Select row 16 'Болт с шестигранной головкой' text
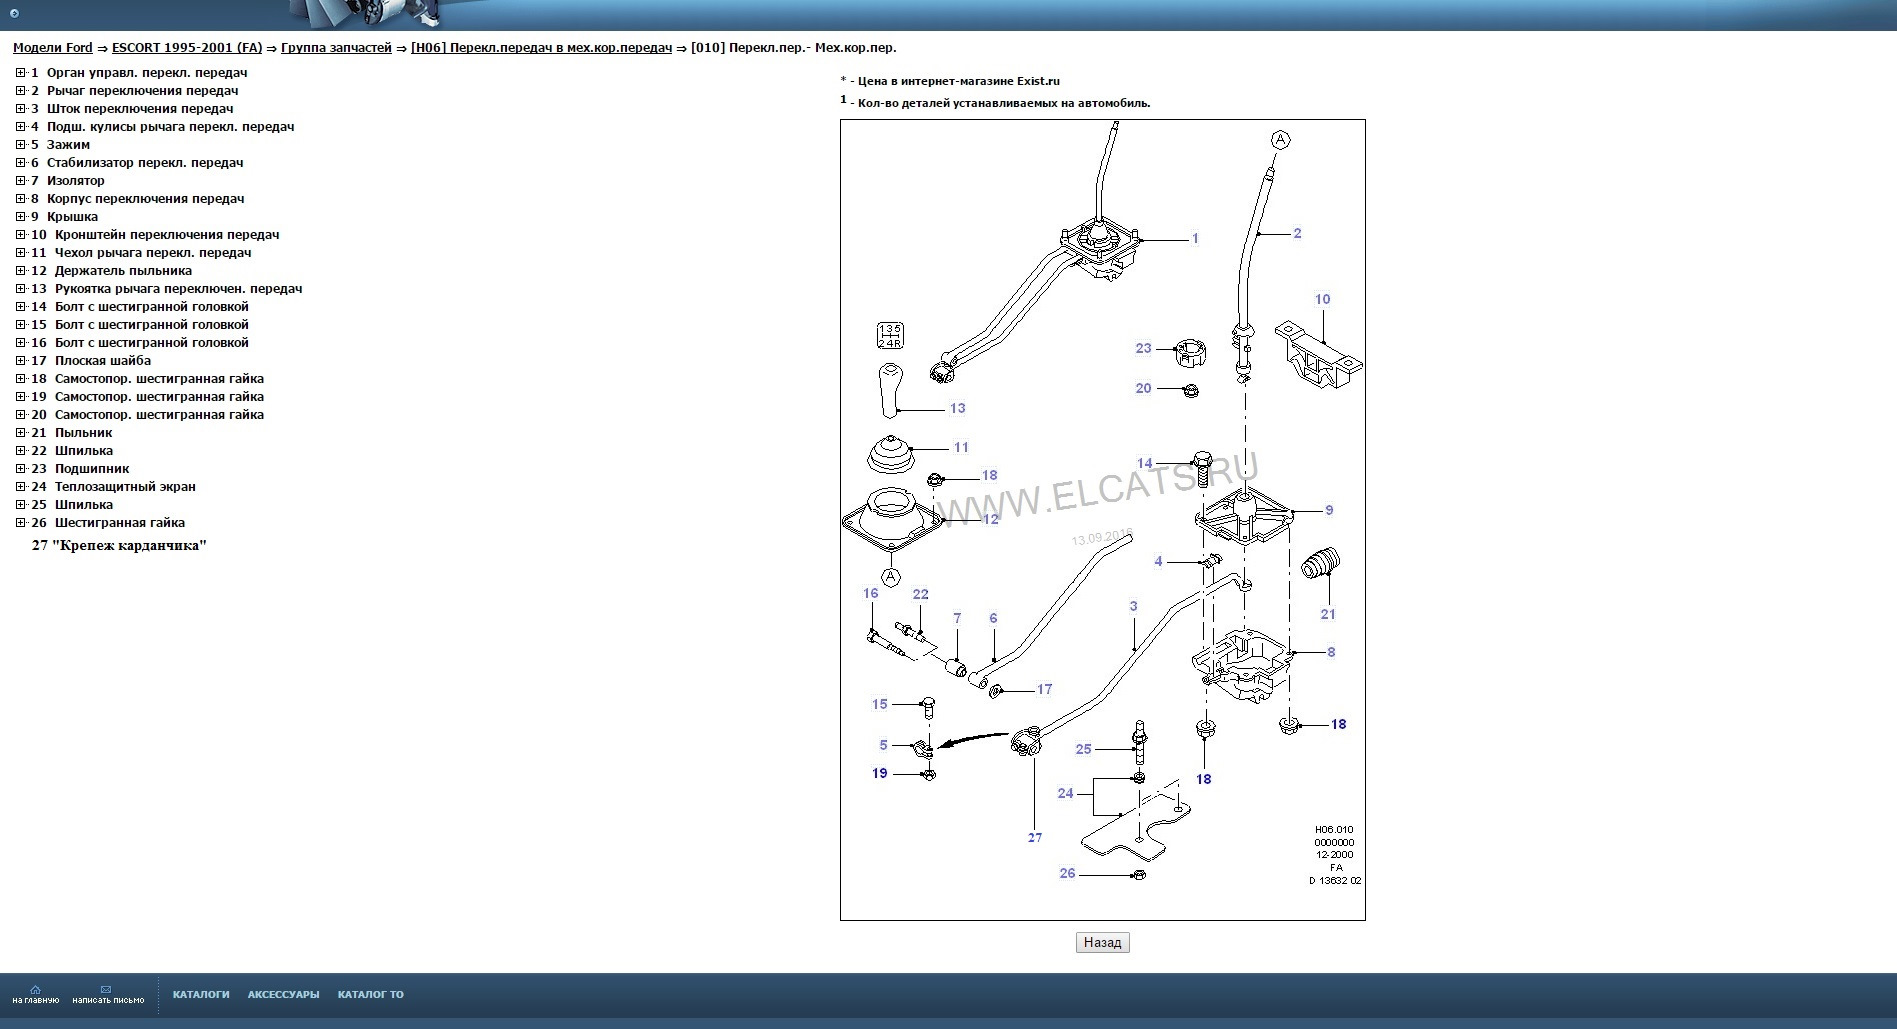This screenshot has width=1897, height=1029. [152, 343]
